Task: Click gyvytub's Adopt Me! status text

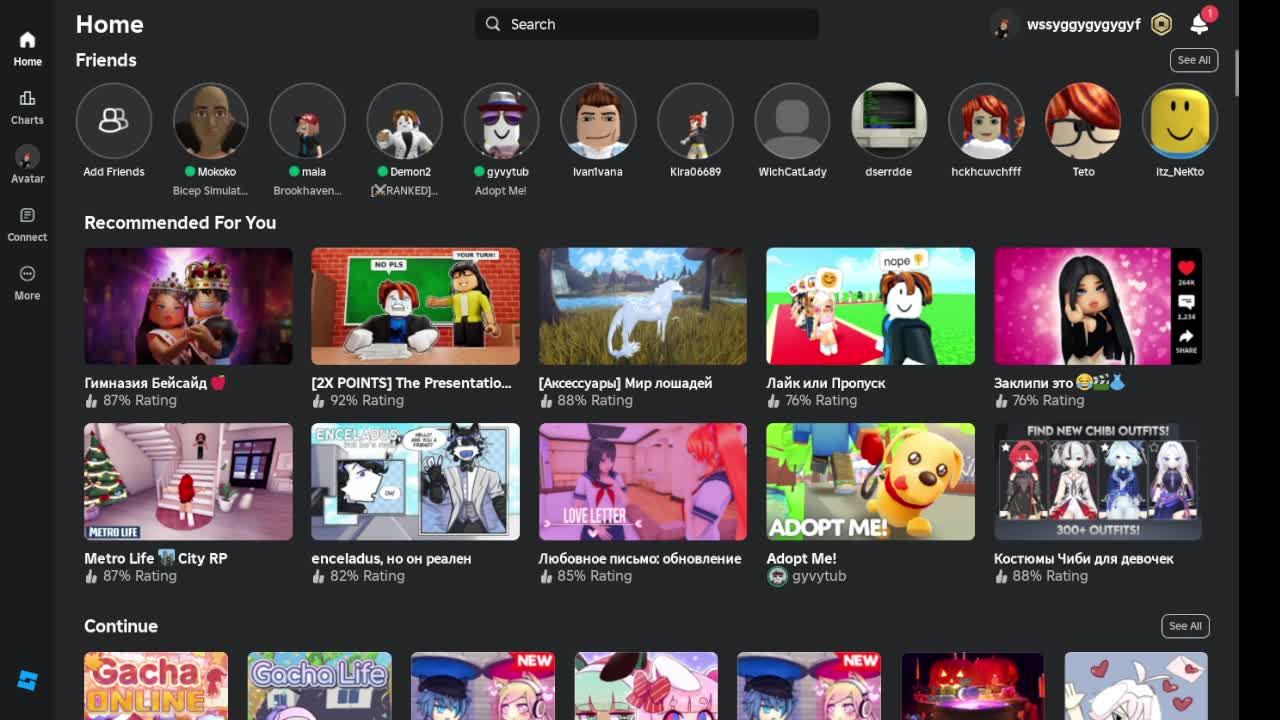Action: 501,191
